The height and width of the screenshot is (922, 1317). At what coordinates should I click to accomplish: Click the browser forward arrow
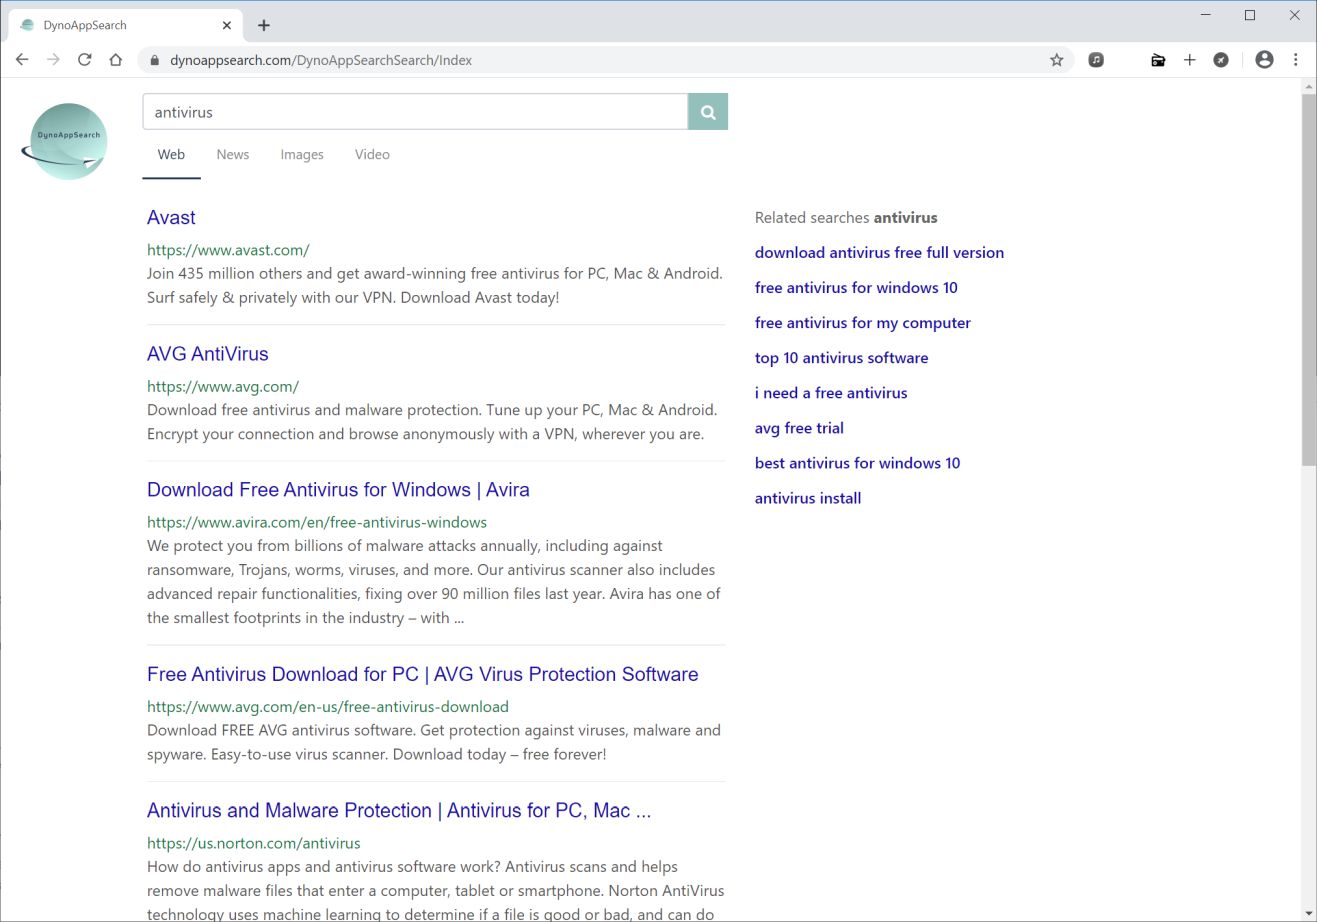click(53, 60)
